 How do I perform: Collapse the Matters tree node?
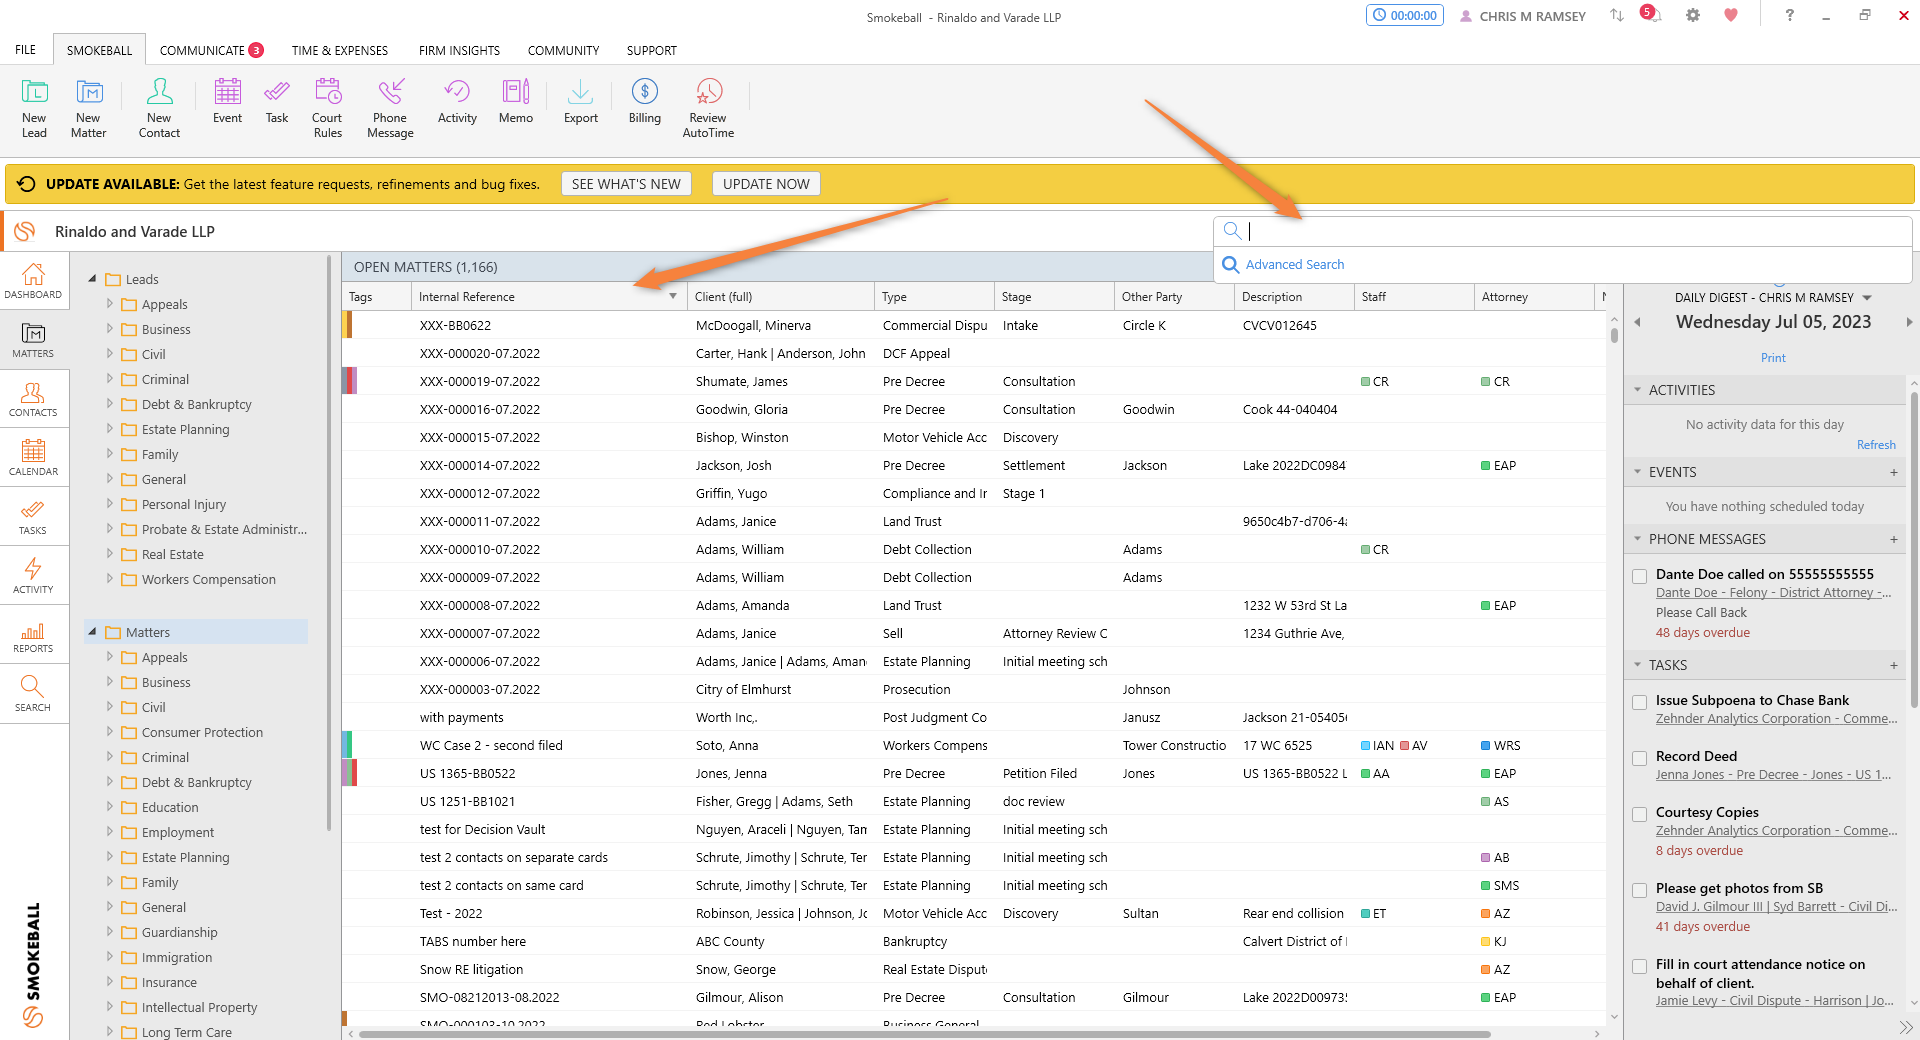click(93, 632)
